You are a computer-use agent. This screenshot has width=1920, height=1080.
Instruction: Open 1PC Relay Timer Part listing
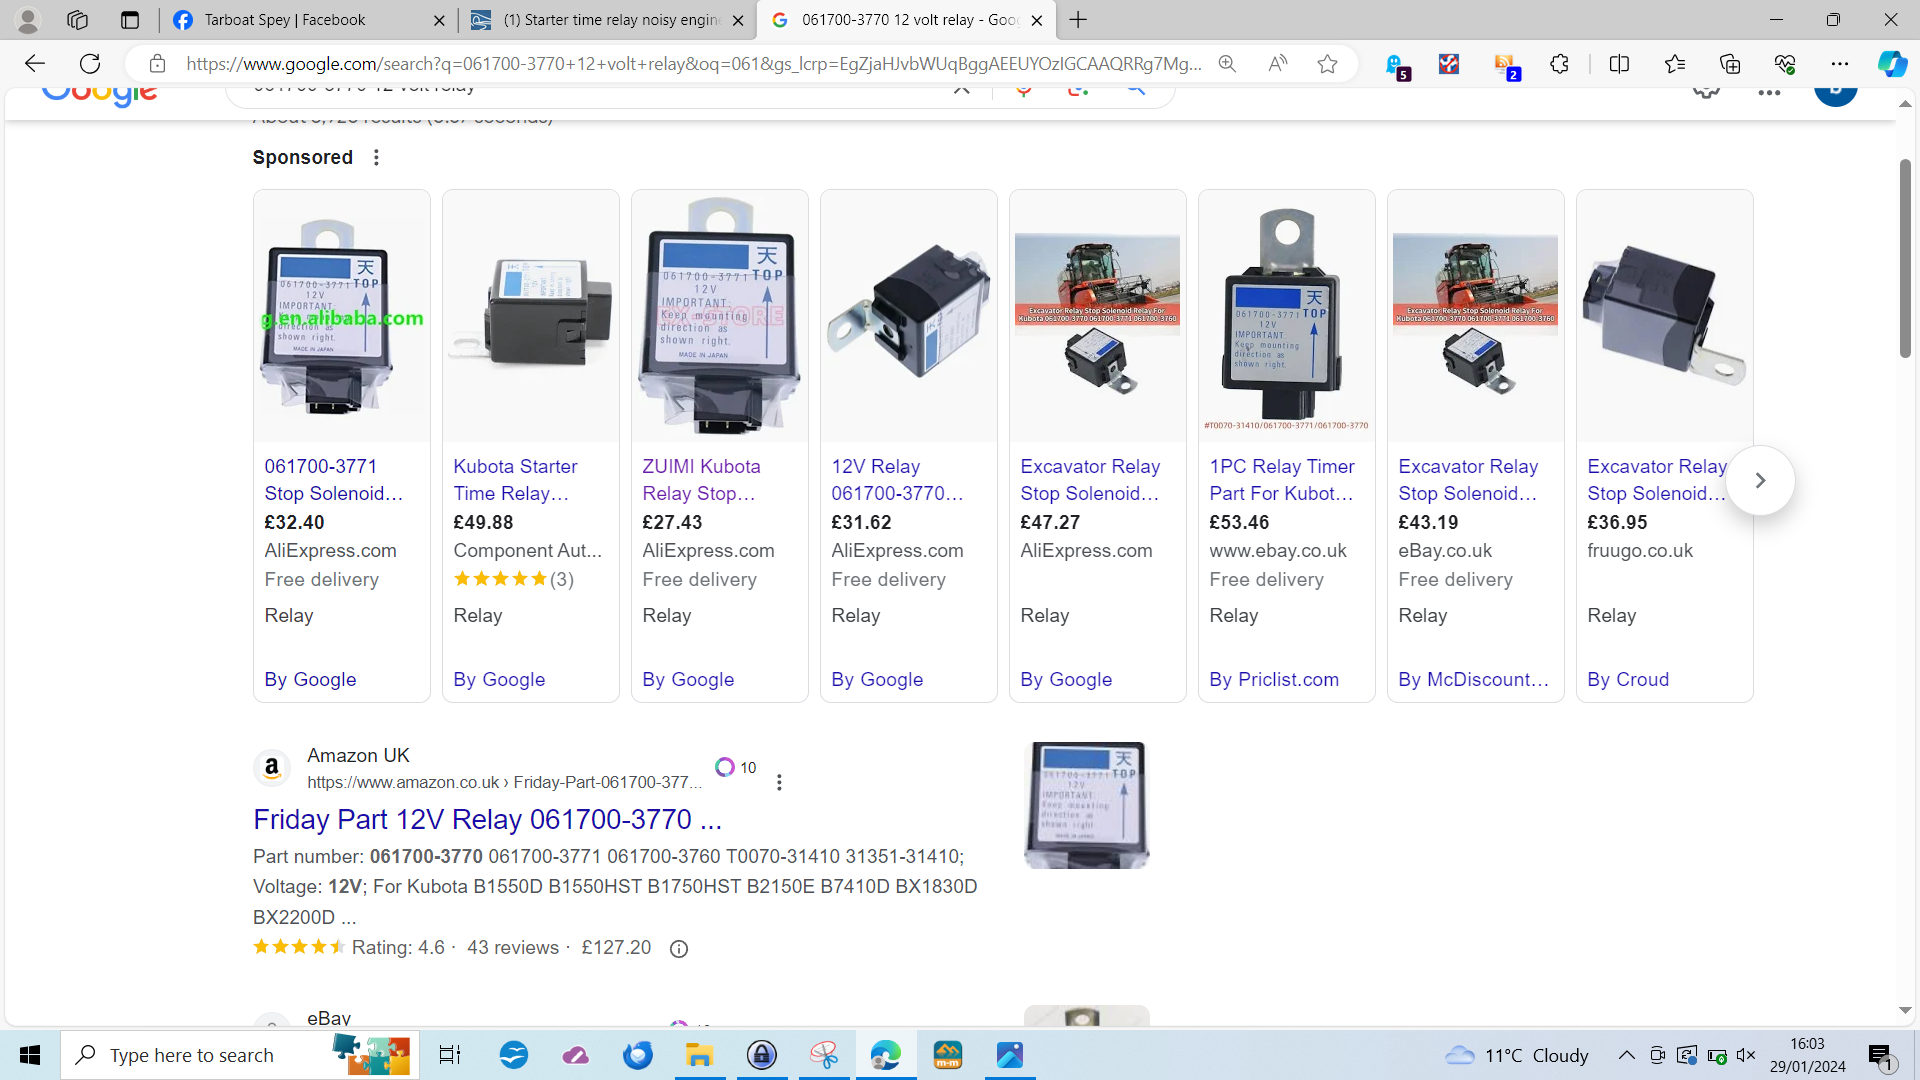(1282, 480)
